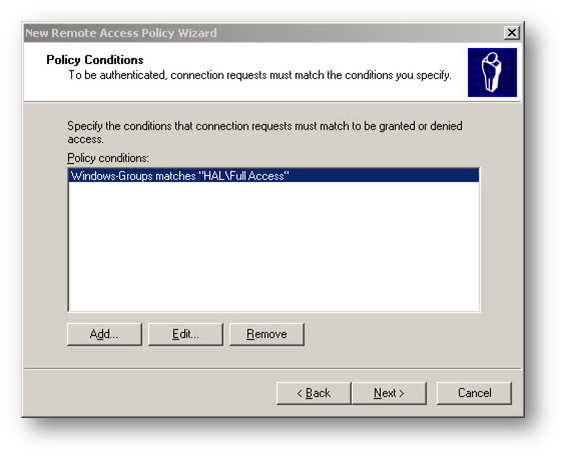Click the wizard figure icon in the header
Screen dimensions: 567x460
coord(492,72)
